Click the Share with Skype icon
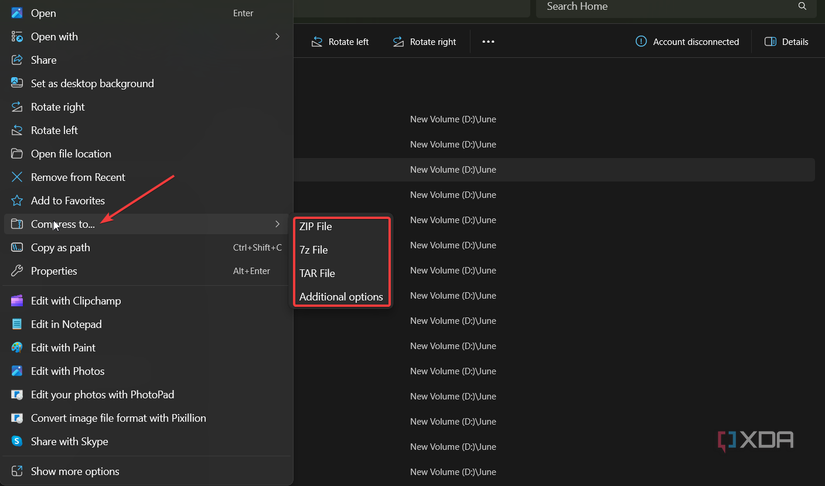 17,441
